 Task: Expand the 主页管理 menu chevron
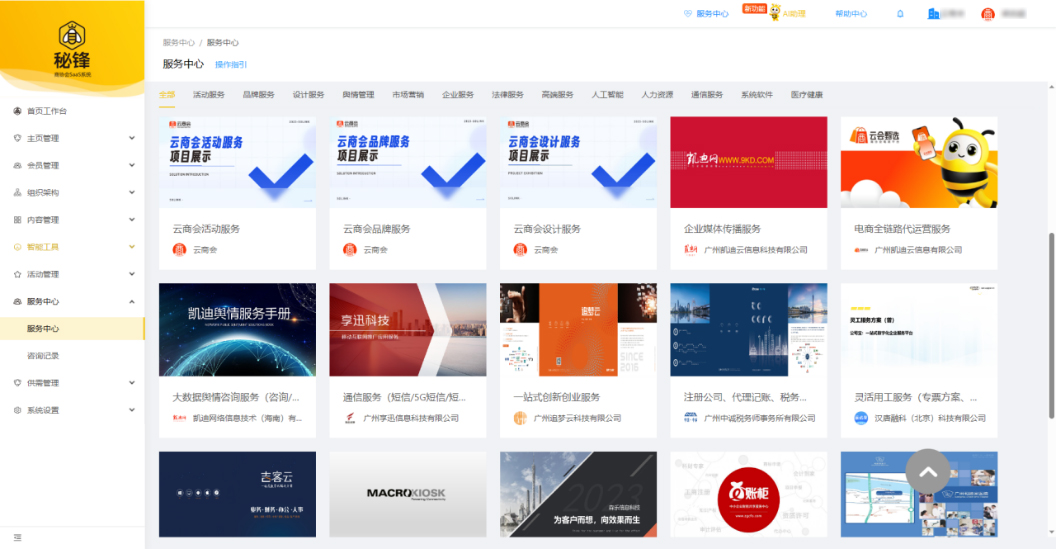coord(131,138)
